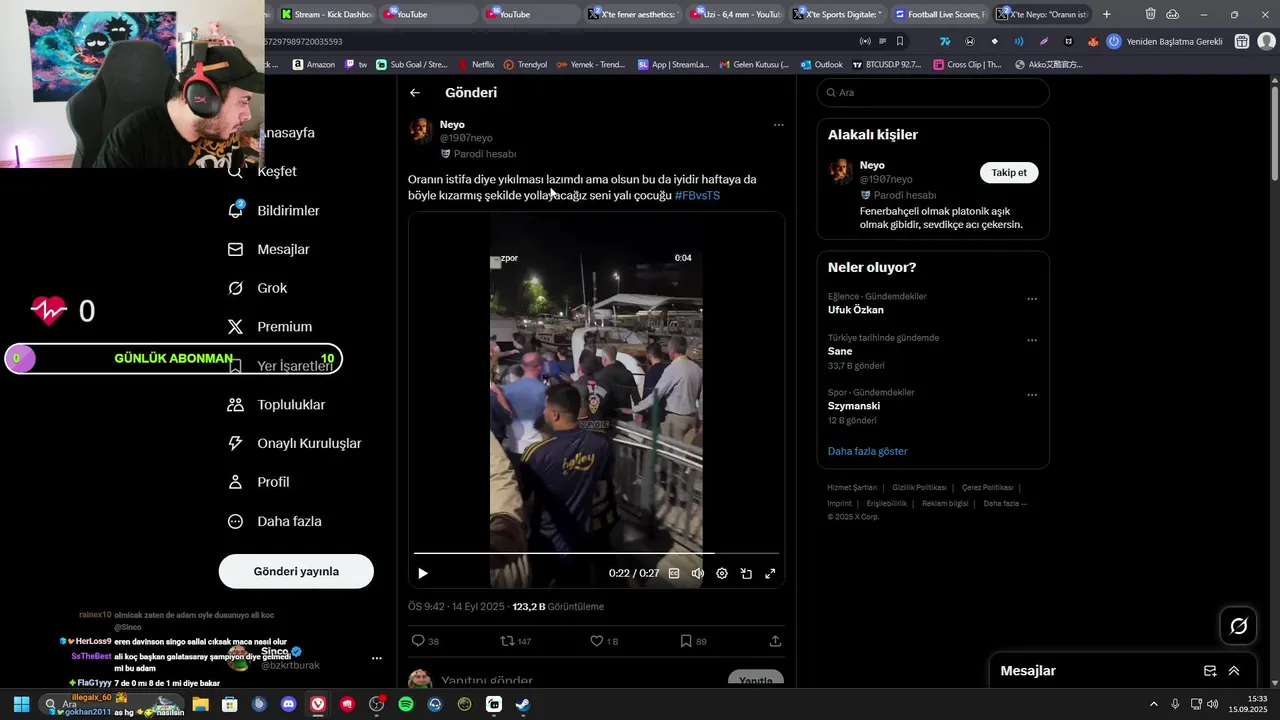Open the Ufuk Özkan trending topic
The height and width of the screenshot is (720, 1280).
pos(855,310)
